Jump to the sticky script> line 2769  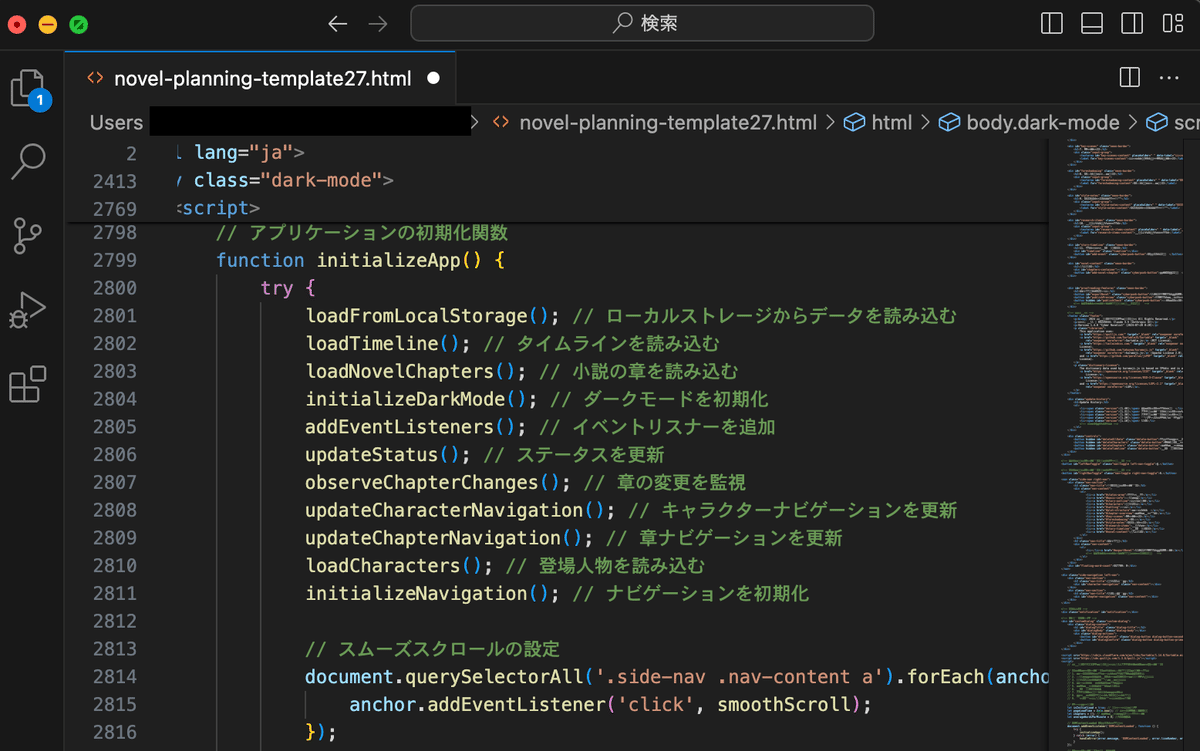pos(218,209)
